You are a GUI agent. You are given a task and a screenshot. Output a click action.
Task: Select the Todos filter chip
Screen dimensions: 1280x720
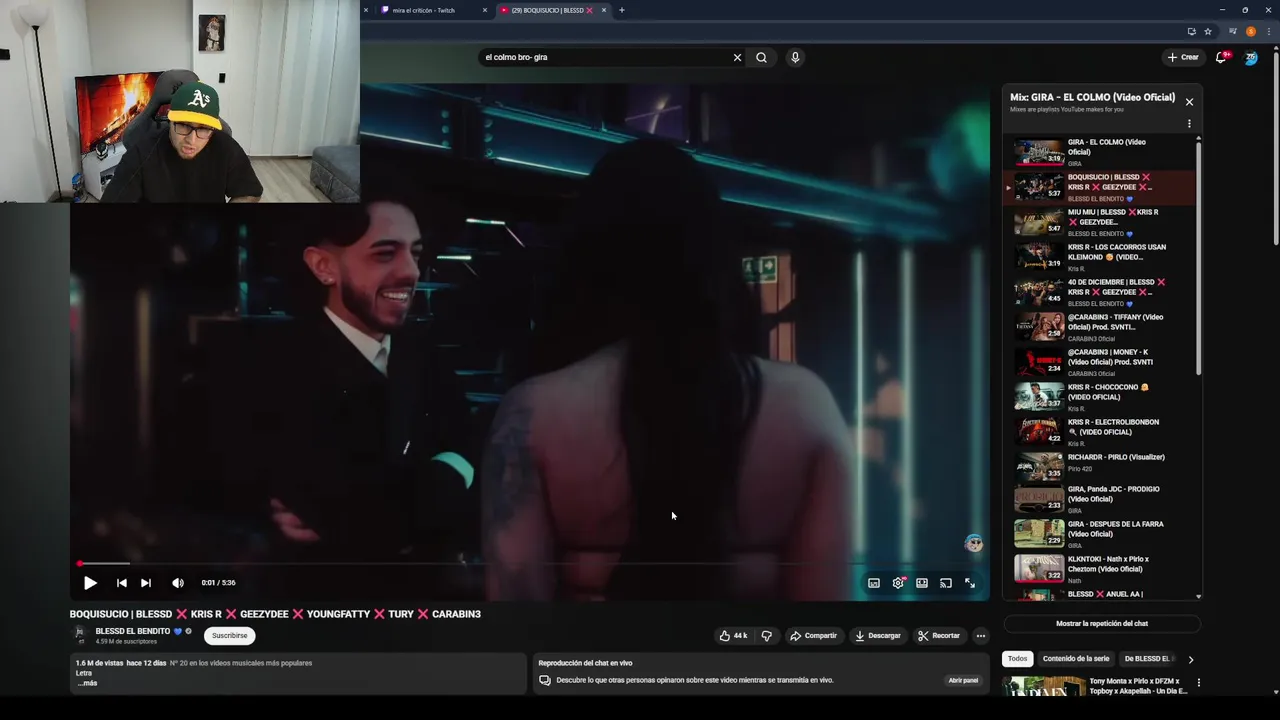1017,659
